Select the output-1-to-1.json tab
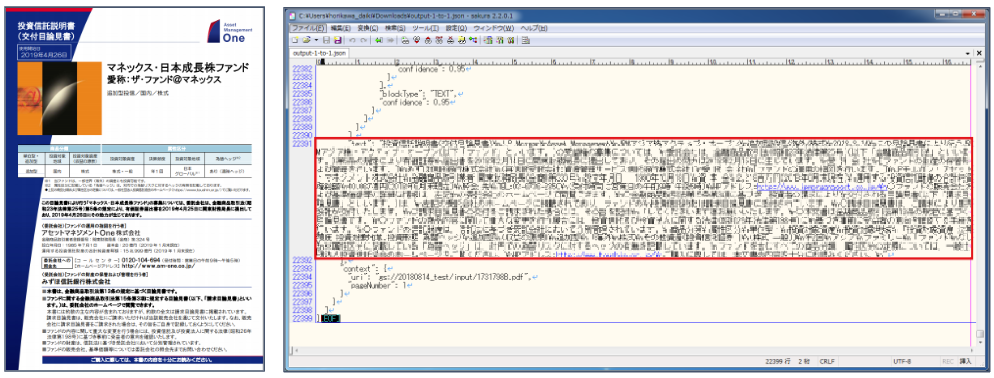This screenshot has width=994, height=378. 319,53
